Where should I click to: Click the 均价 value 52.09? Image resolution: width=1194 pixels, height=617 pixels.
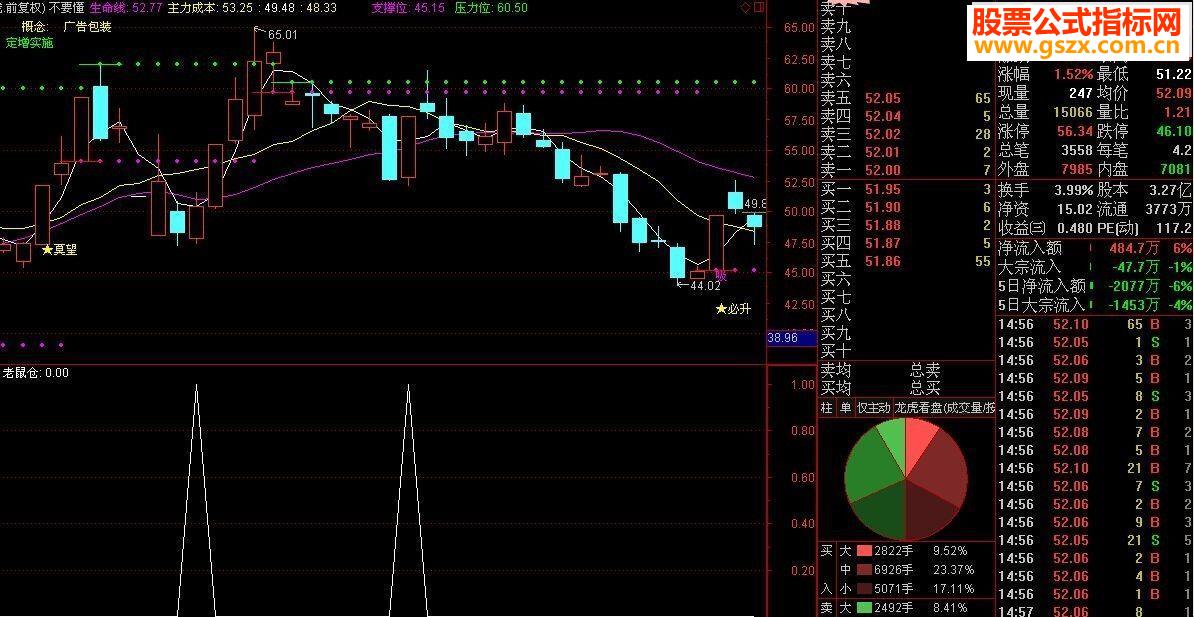coord(1173,93)
